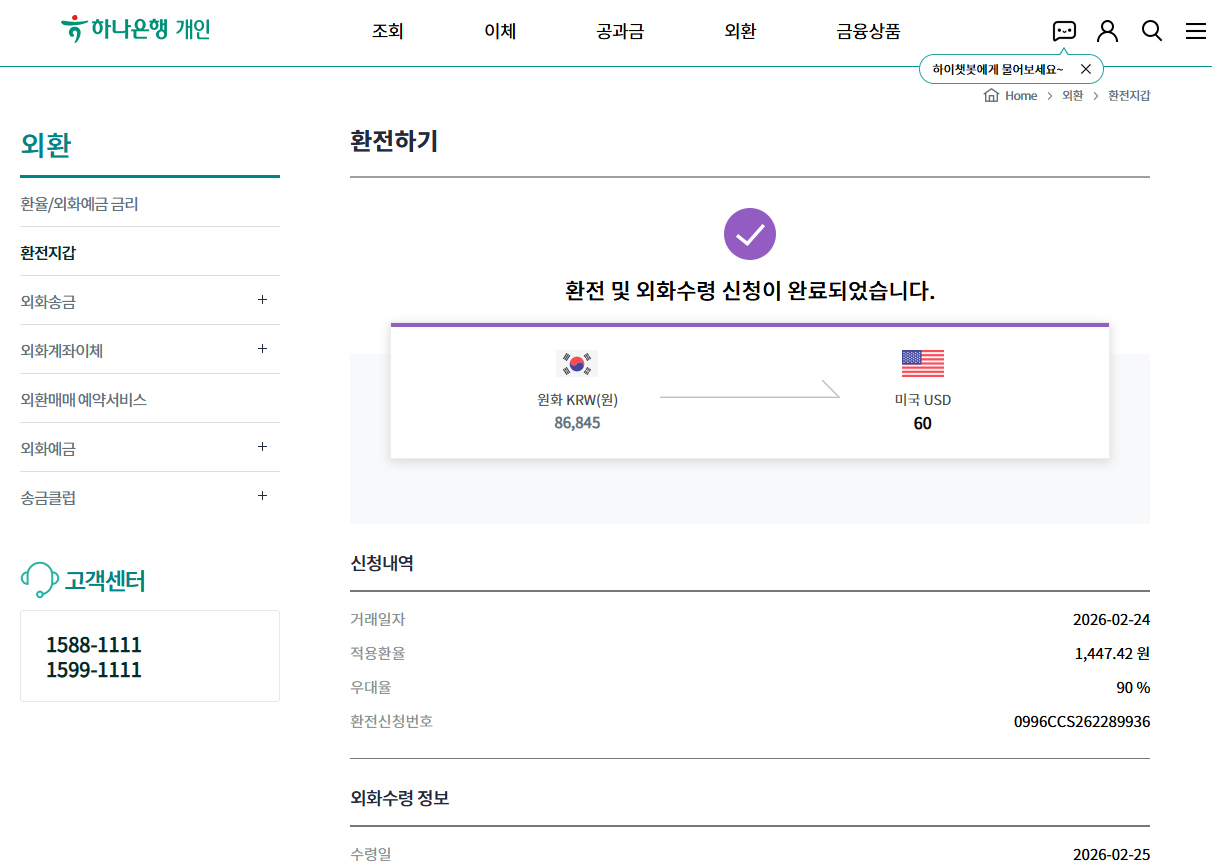
Task: Go to 환율/외화예금 금리 page
Action: click(x=79, y=204)
